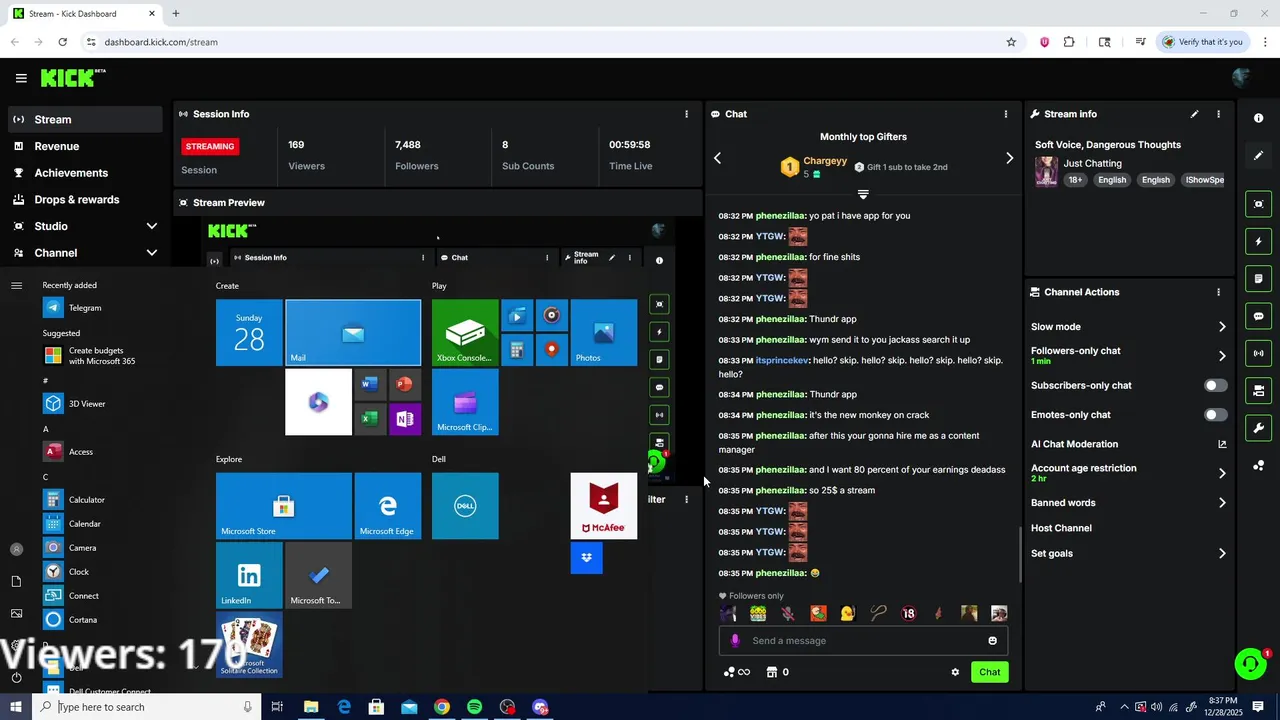Click the chat bubble icon in right rail
Screen dimensions: 1280x720
[1258, 316]
